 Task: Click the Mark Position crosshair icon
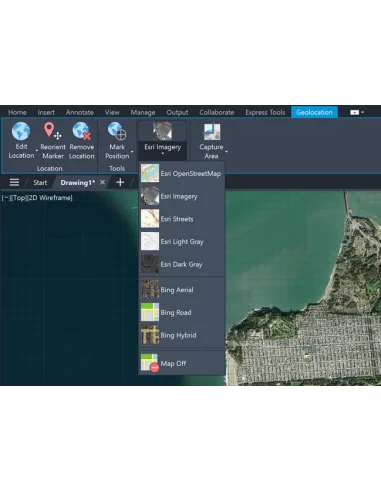(x=117, y=131)
